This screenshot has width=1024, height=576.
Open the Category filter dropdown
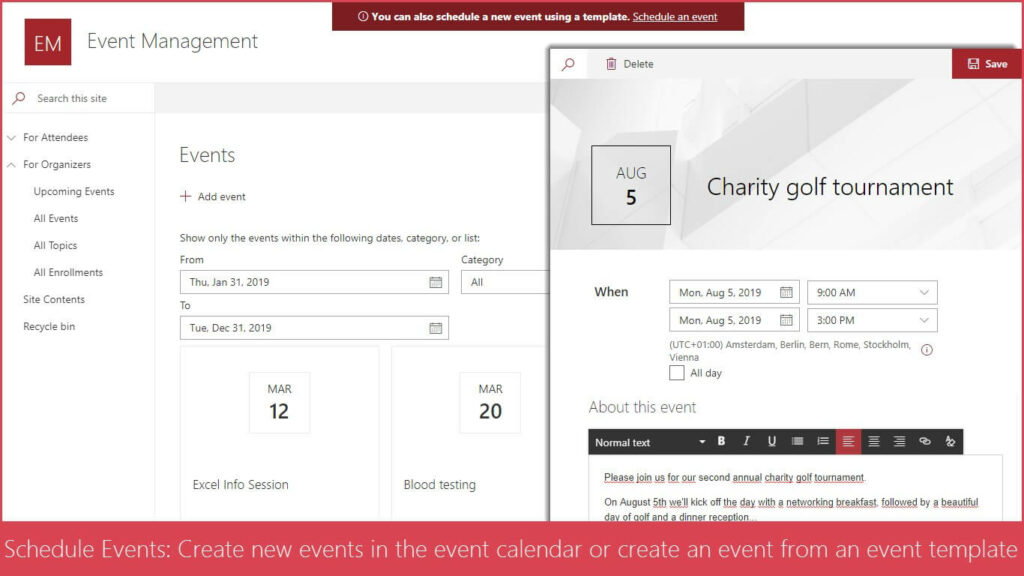[x=505, y=282]
